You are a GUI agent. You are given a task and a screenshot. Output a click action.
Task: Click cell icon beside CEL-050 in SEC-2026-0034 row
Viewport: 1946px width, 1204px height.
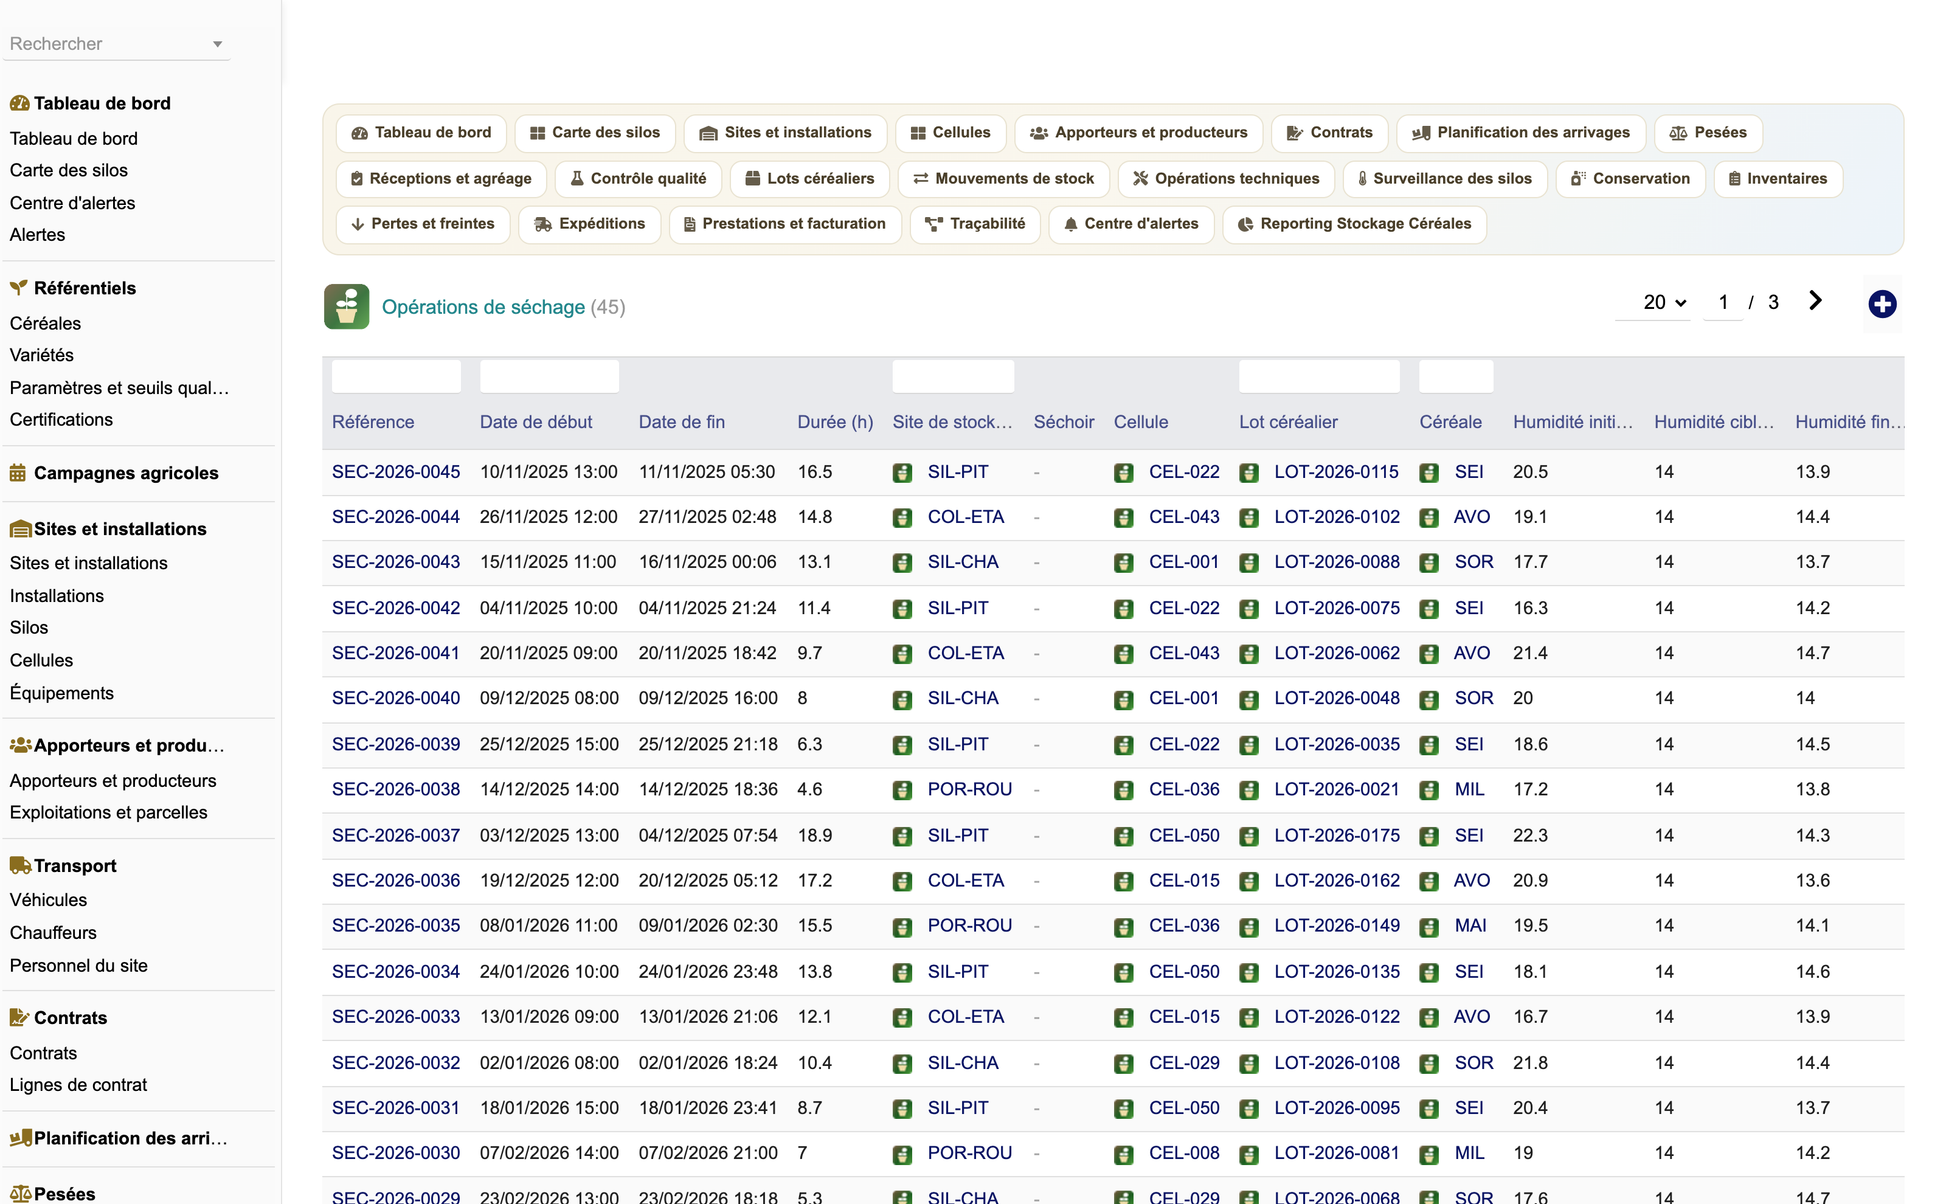click(x=1124, y=972)
